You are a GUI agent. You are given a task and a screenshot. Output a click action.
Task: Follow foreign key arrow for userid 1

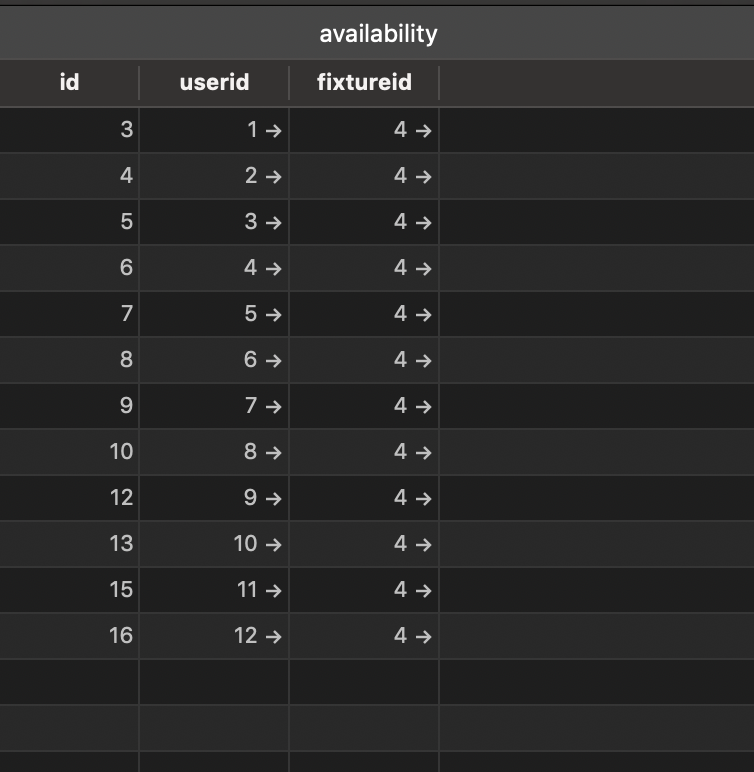(x=273, y=130)
